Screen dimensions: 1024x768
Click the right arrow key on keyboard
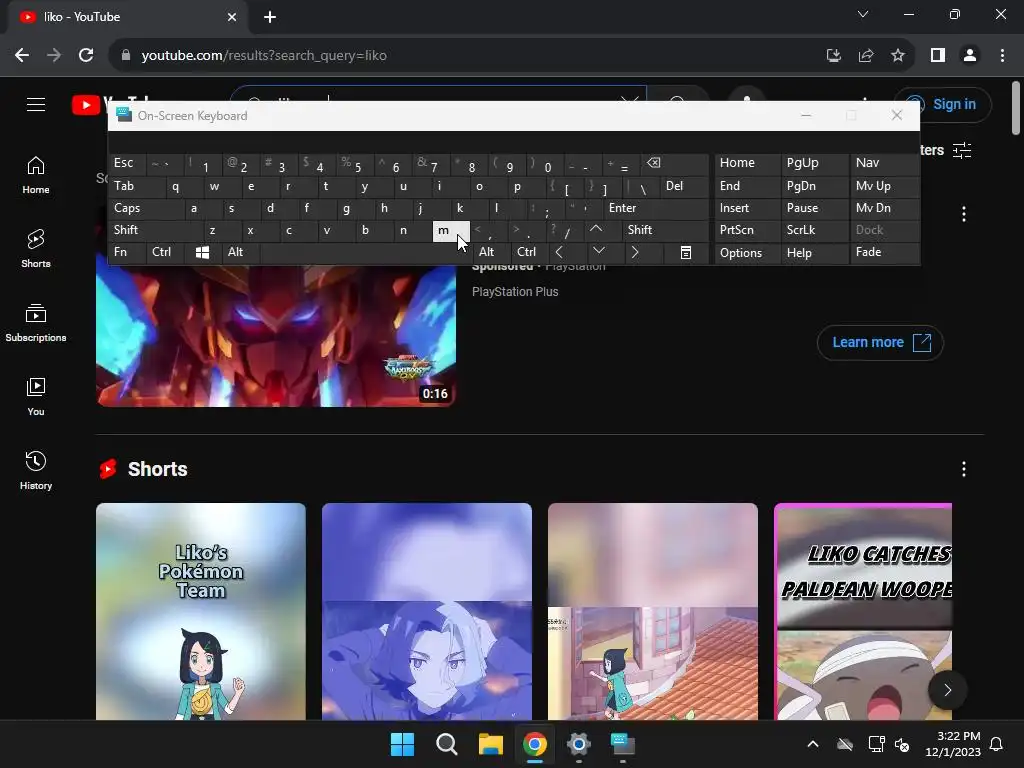point(635,253)
